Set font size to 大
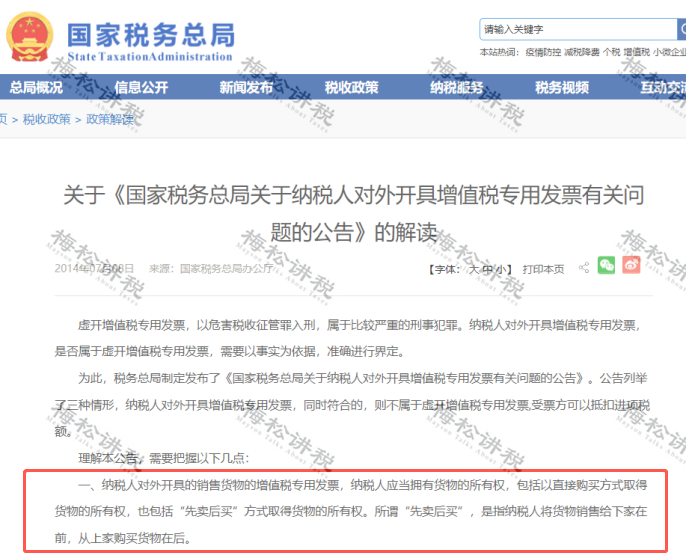This screenshot has width=686, height=553. pyautogui.click(x=474, y=269)
